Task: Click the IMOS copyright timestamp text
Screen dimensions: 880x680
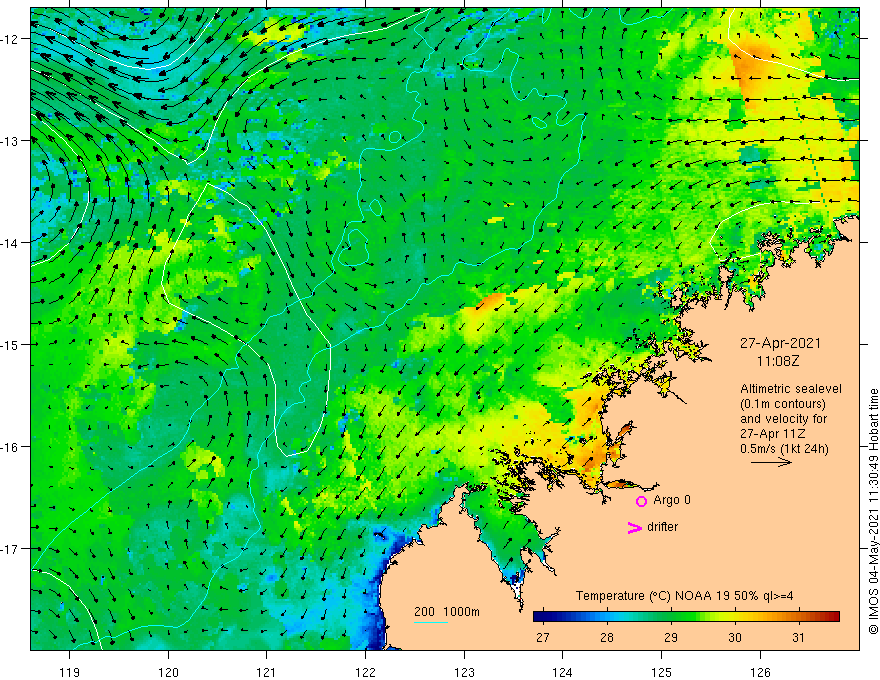Action: (873, 511)
